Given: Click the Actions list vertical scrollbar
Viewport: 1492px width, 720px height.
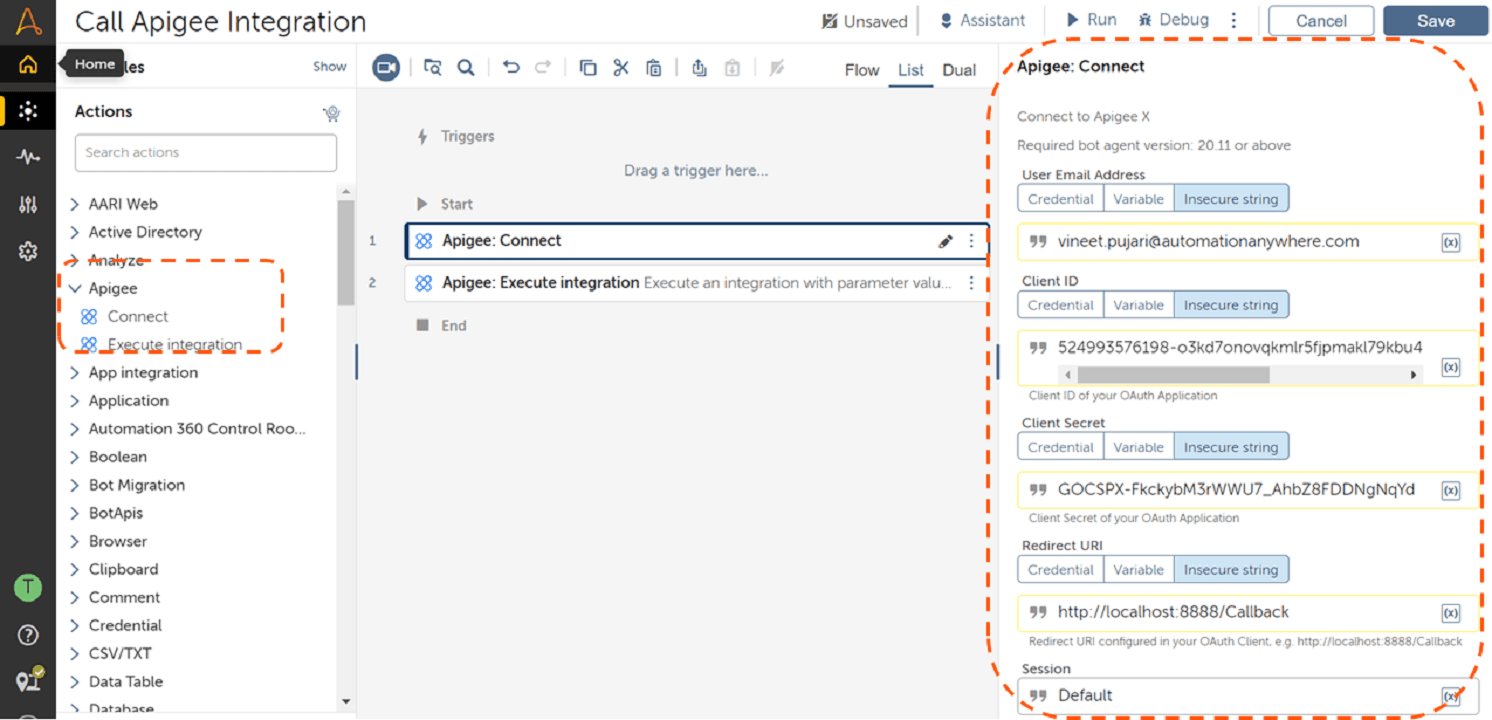Looking at the screenshot, I should 346,253.
